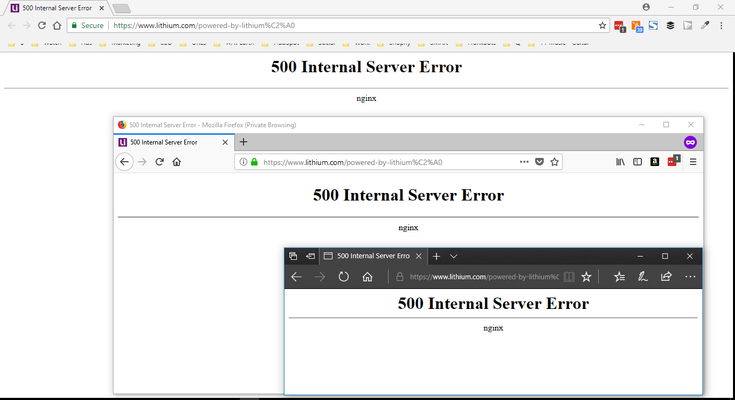Select Edge's 500 Internal Server Error tab
The height and width of the screenshot is (400, 735).
[x=373, y=256]
